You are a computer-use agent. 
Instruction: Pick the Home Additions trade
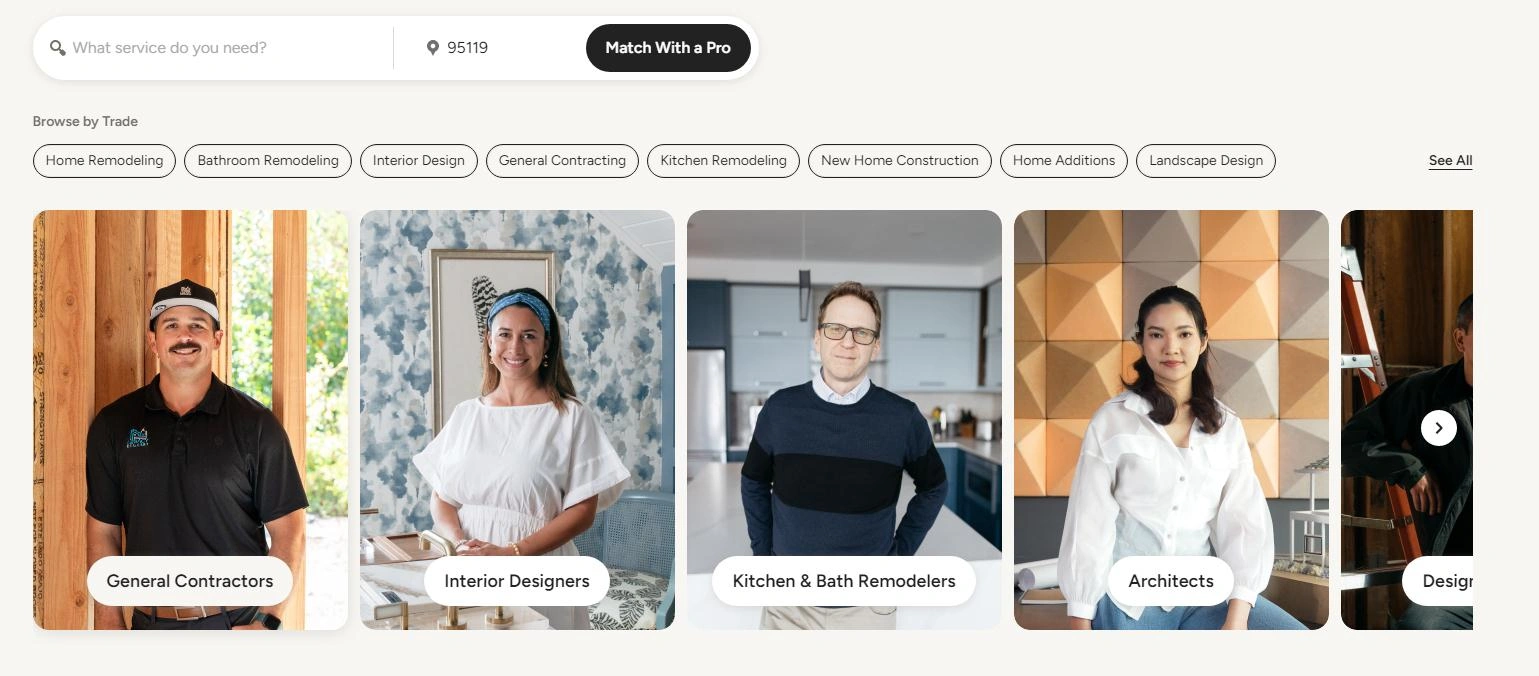click(x=1063, y=160)
